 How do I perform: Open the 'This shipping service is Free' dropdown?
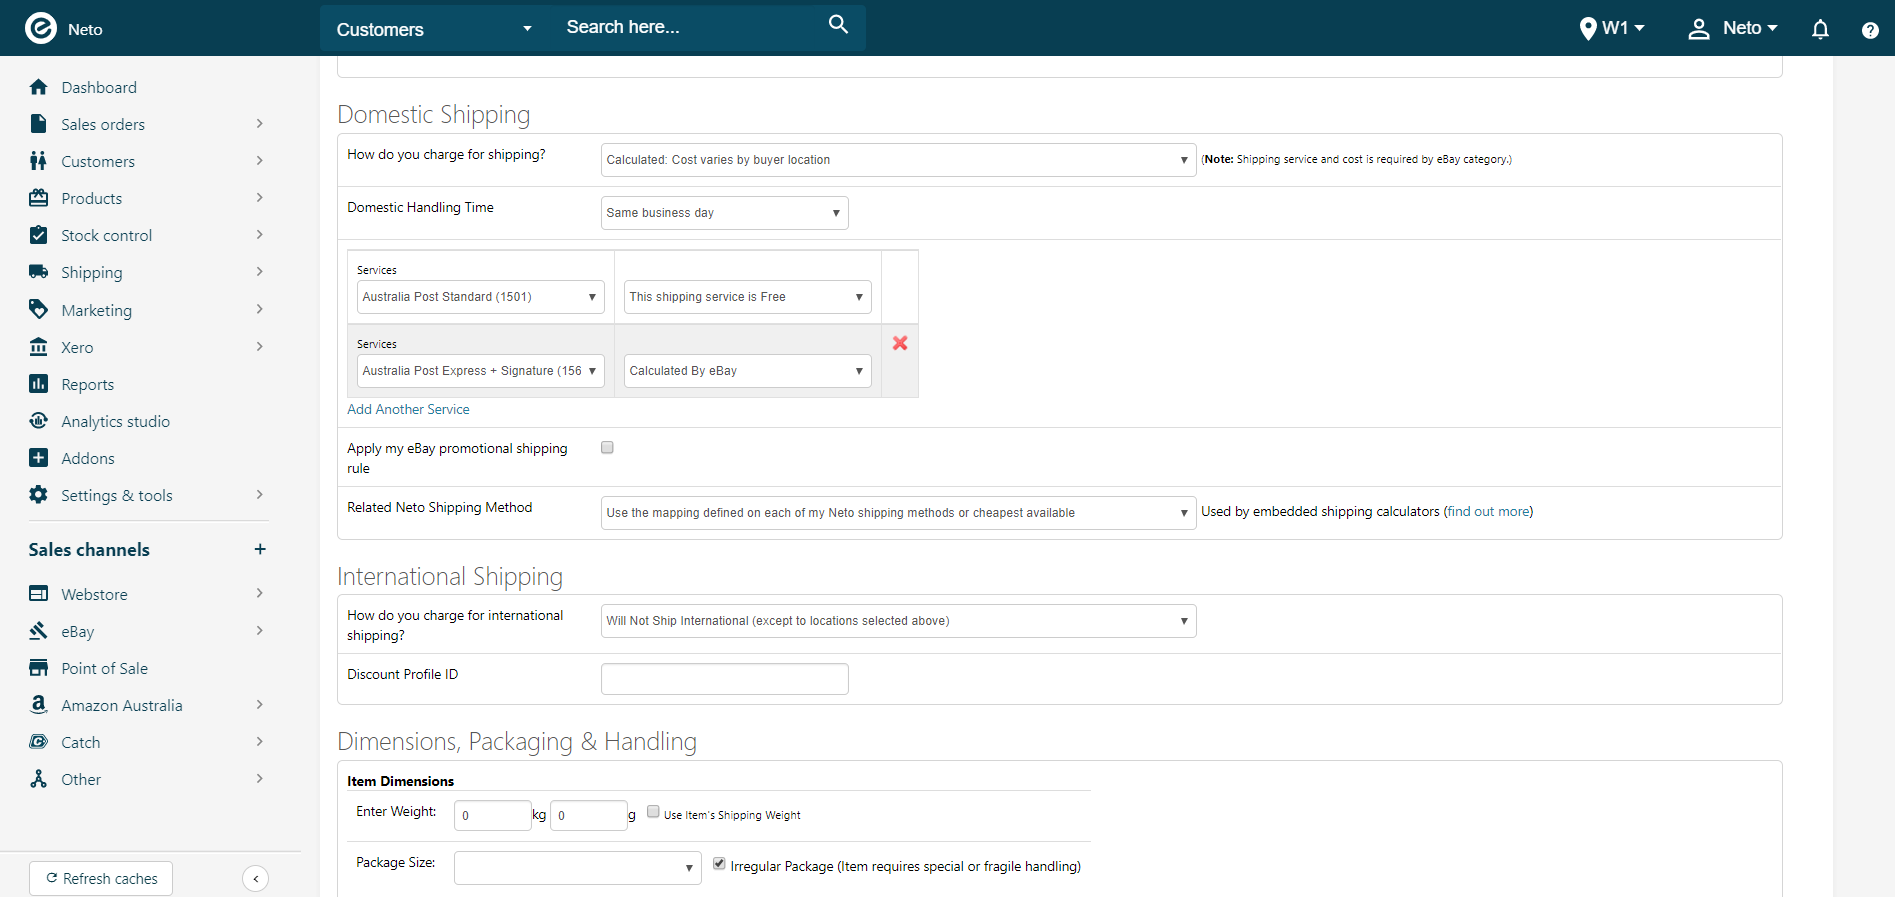click(747, 297)
